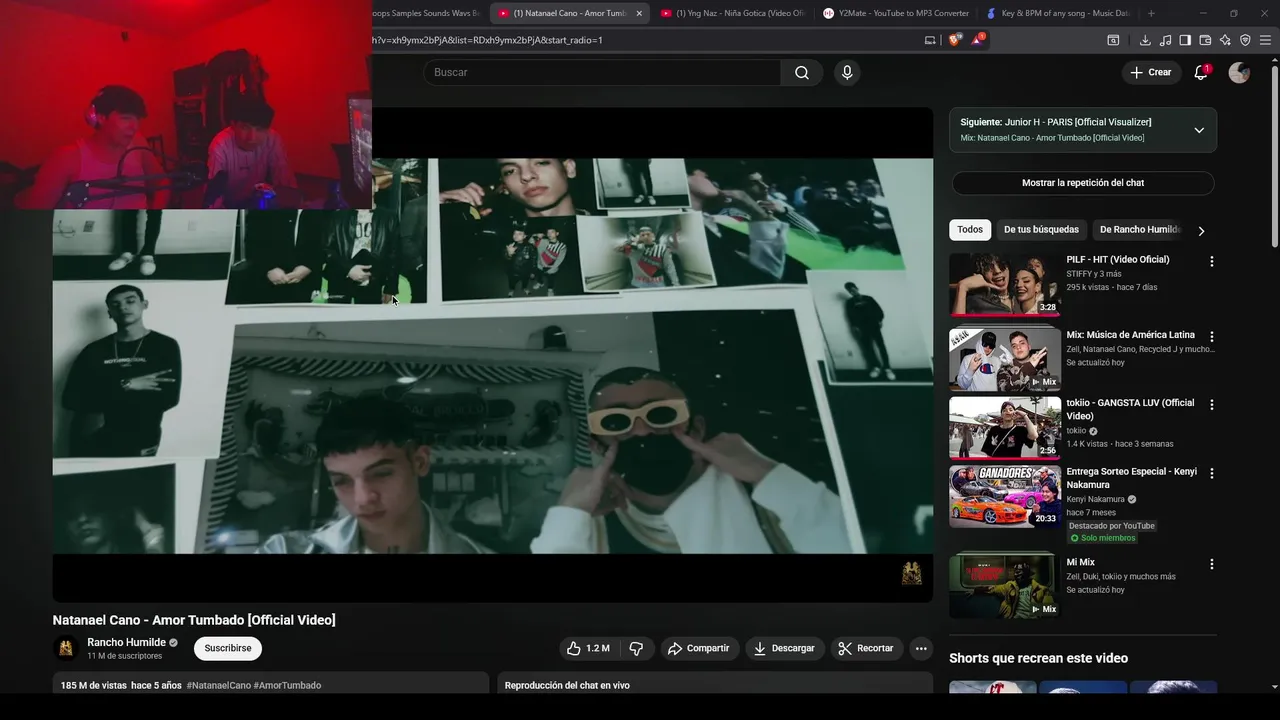Open options for Mi Mix

point(1211,564)
